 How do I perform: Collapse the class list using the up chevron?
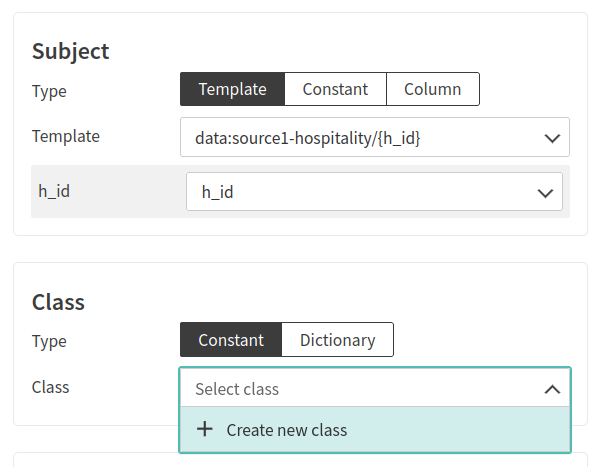pyautogui.click(x=552, y=389)
